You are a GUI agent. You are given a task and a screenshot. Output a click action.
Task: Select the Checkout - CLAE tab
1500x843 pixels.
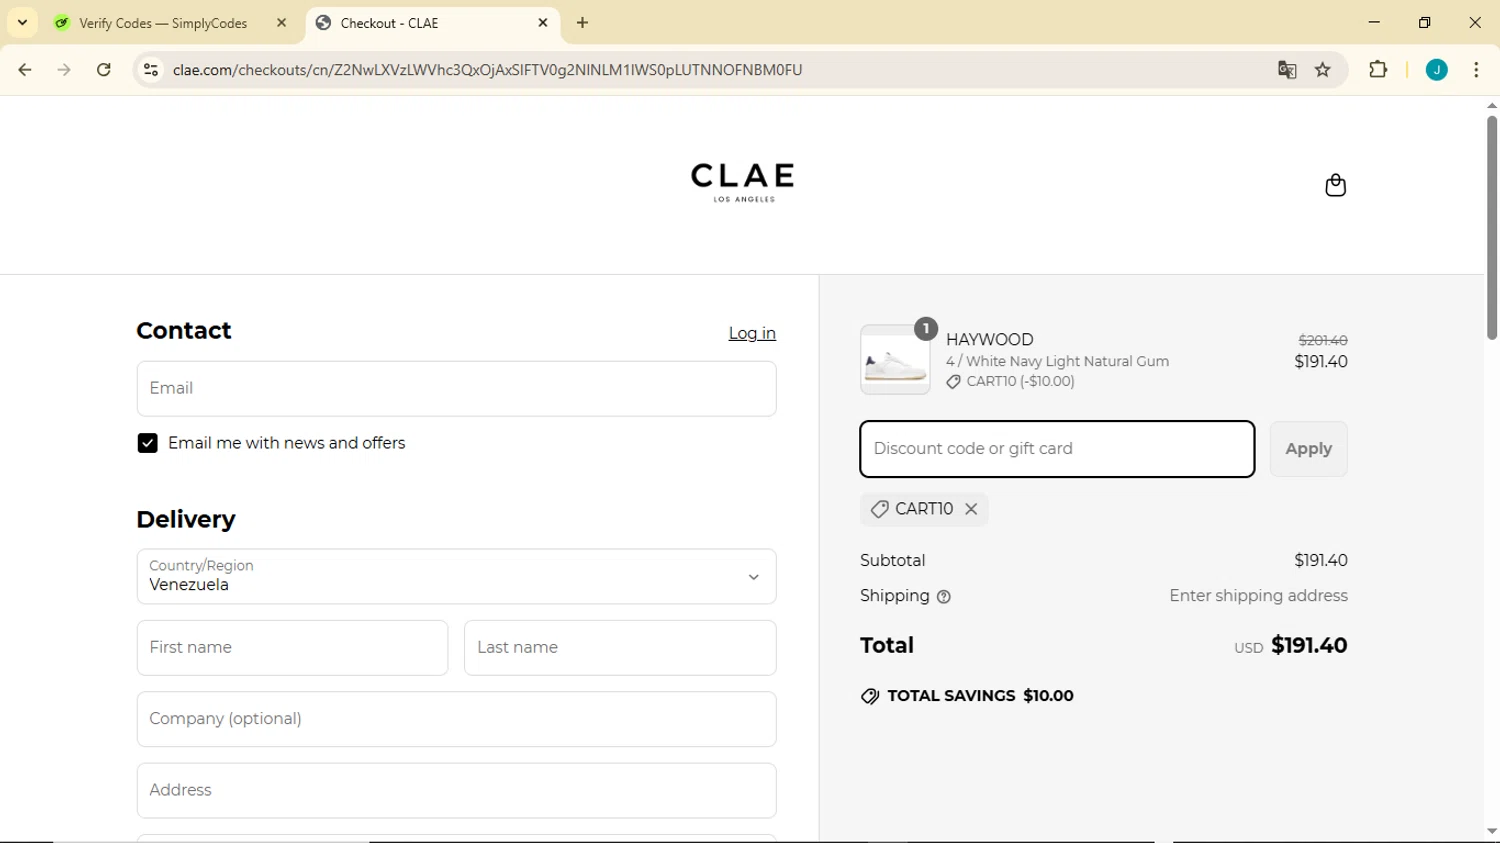point(432,23)
